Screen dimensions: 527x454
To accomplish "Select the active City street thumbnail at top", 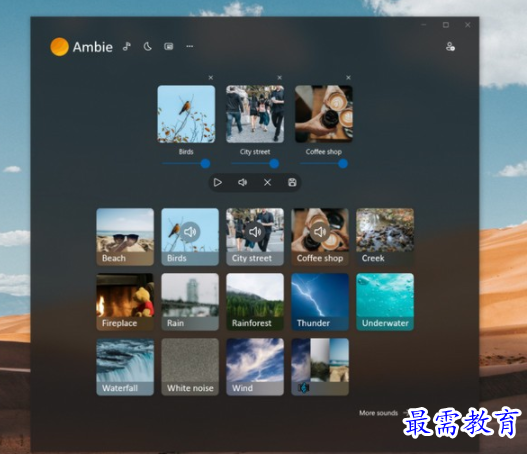I will tap(255, 114).
